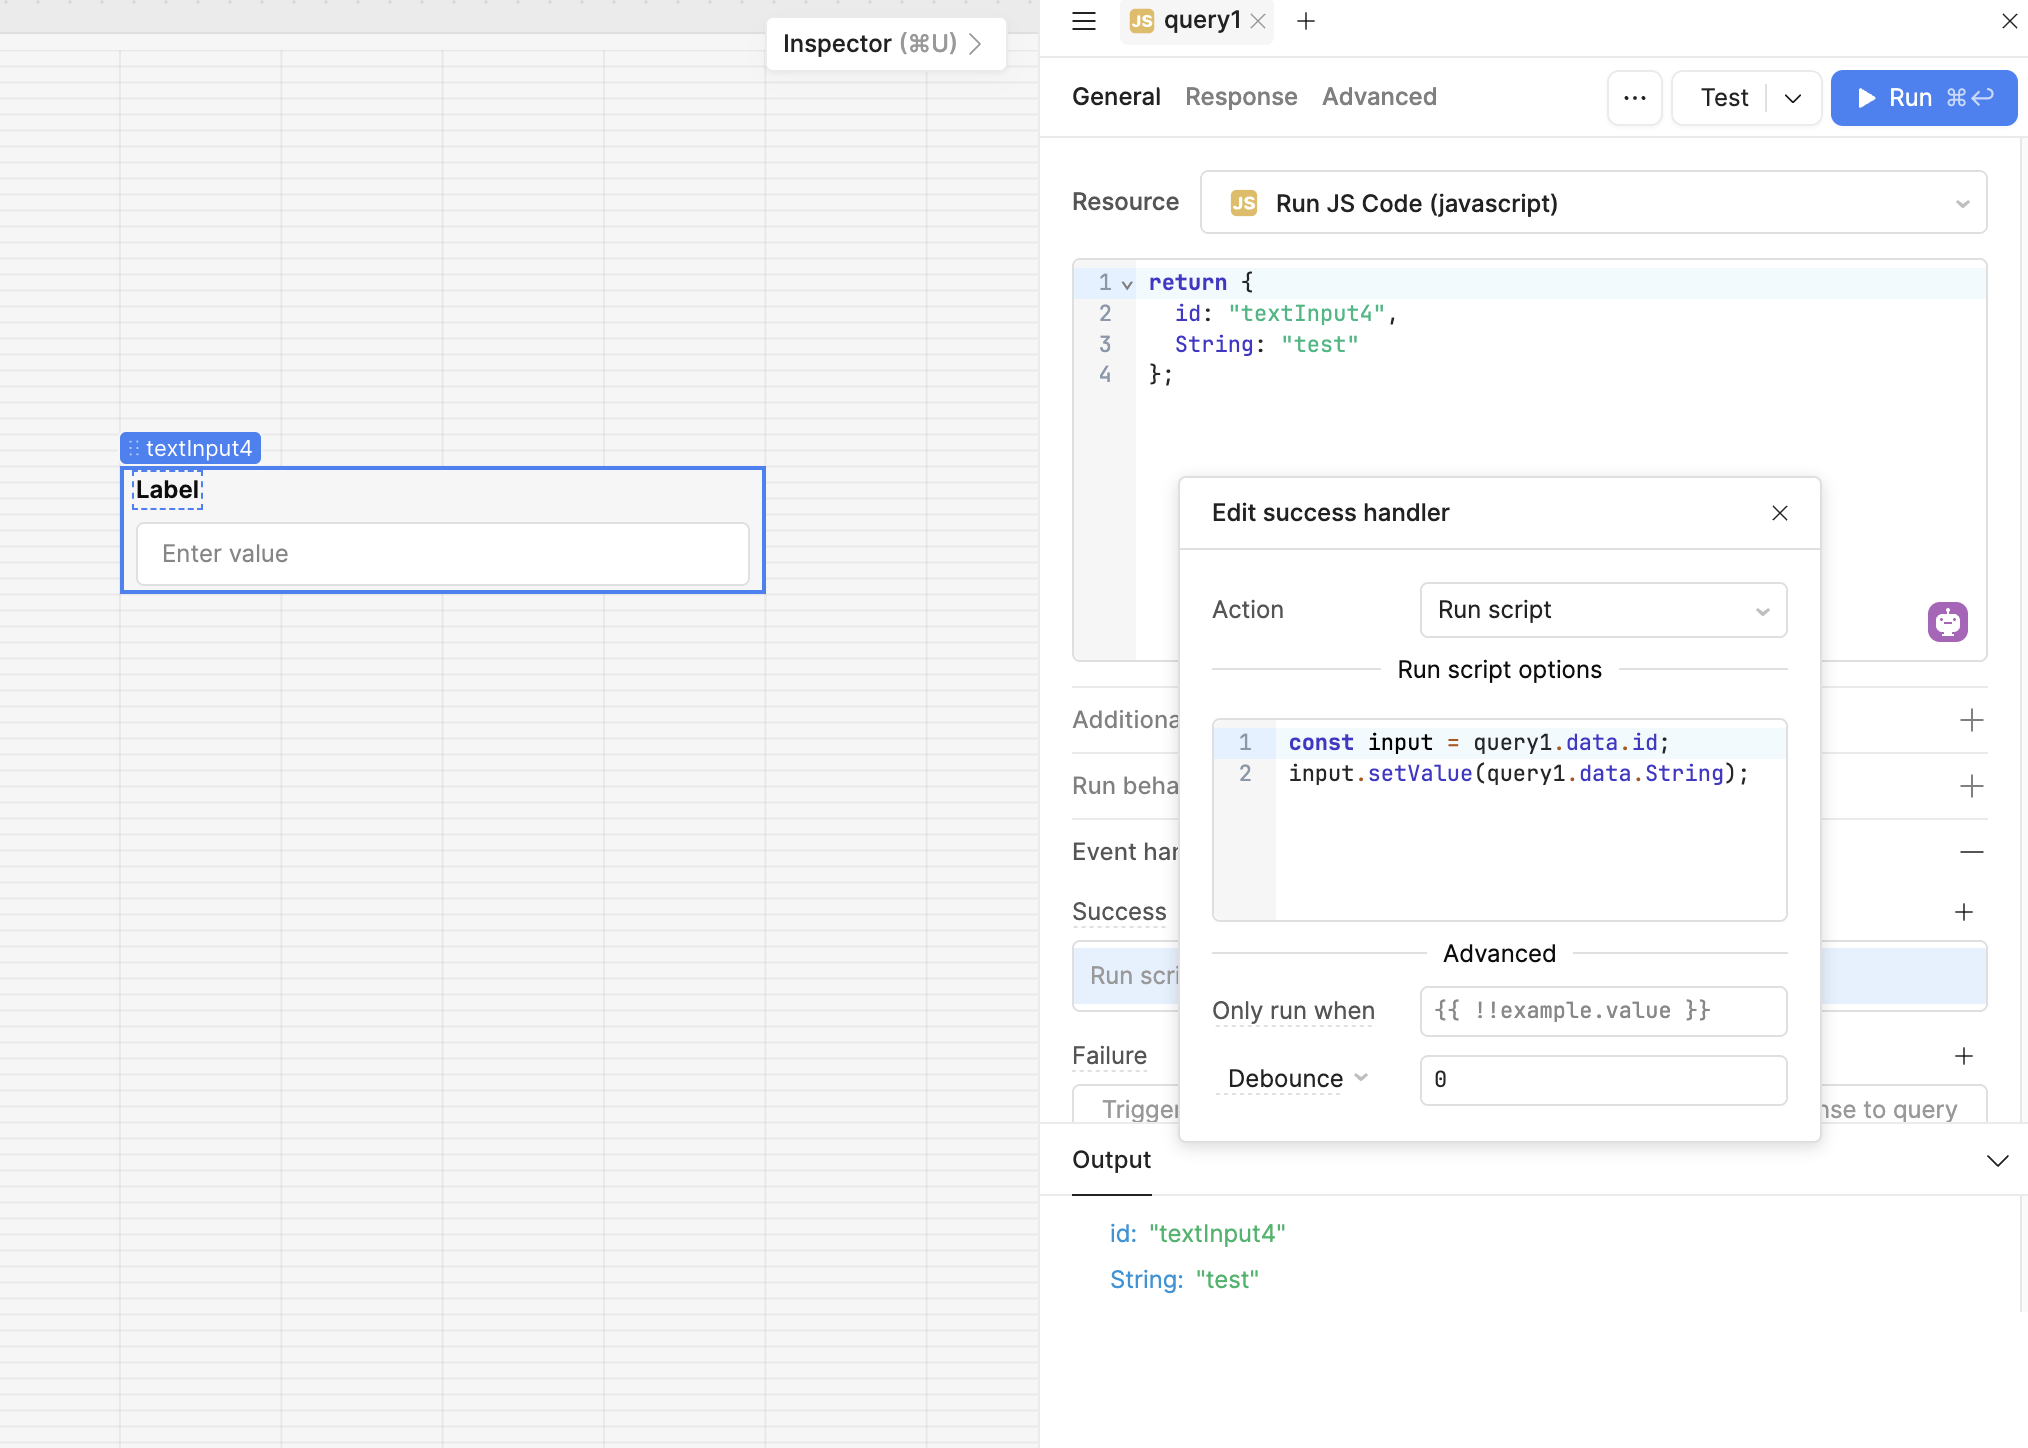Screen dimensions: 2028x1448
Task: Close the query1 tab
Action: pyautogui.click(x=1259, y=21)
